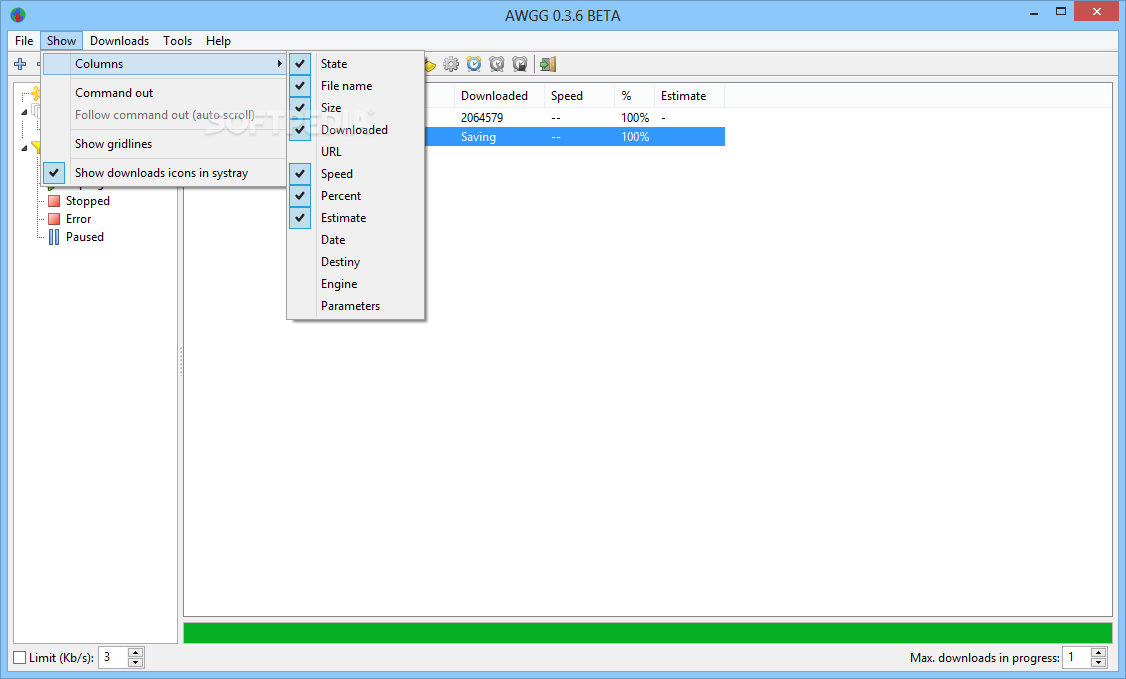Select the Paused filter in tree
The height and width of the screenshot is (679, 1126).
85,237
